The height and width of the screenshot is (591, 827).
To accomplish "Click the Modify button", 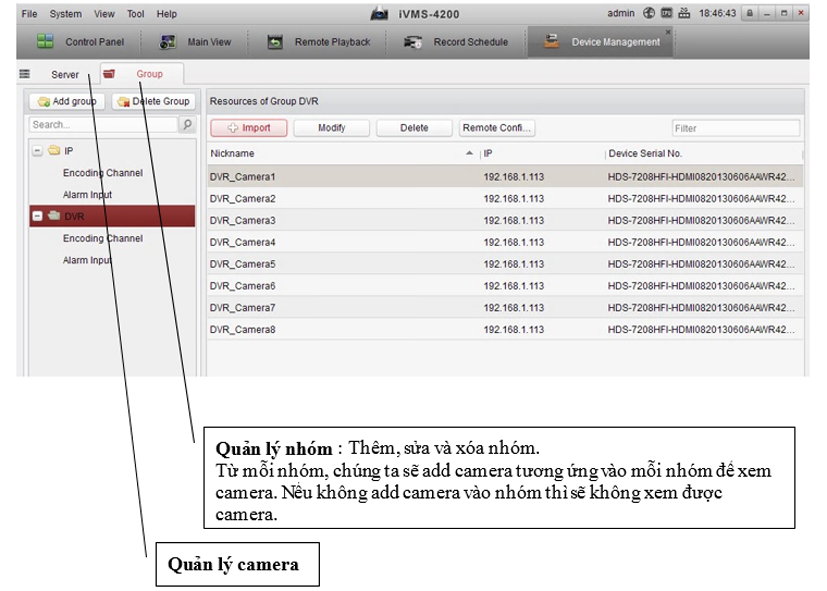I will [331, 128].
